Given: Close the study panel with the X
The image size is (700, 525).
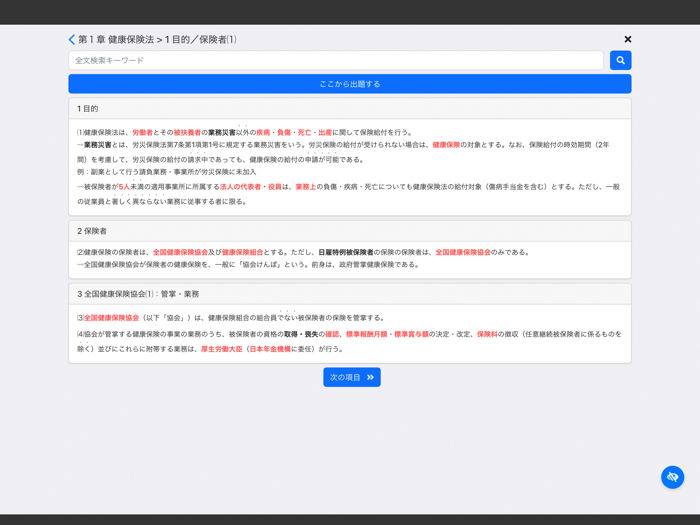Looking at the screenshot, I should [x=628, y=39].
